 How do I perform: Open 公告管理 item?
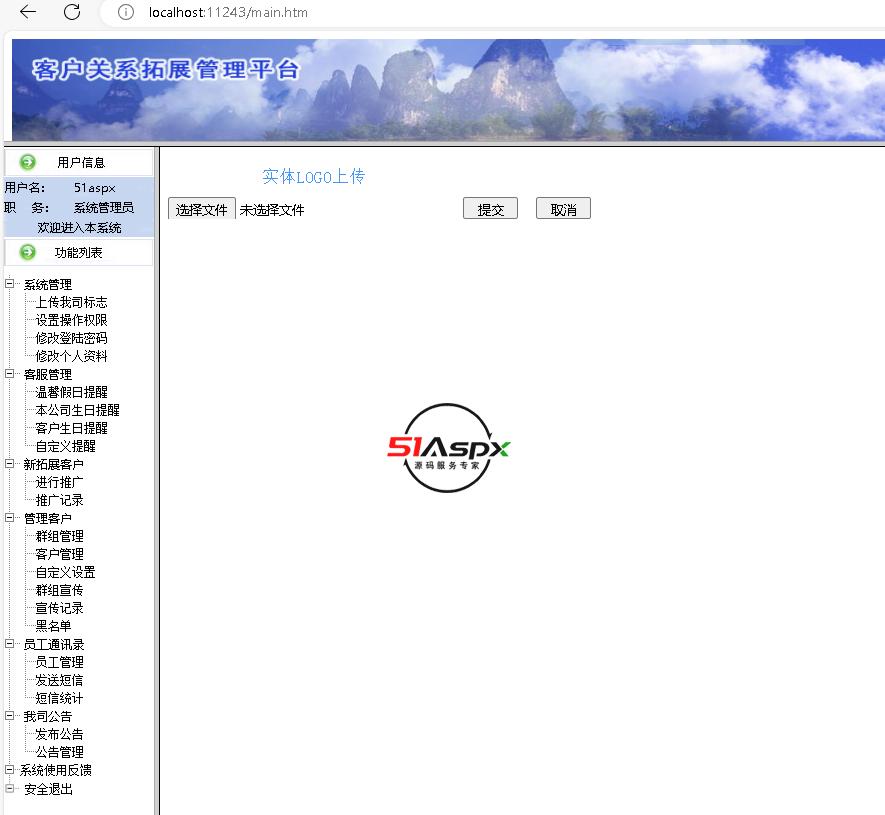click(x=59, y=752)
